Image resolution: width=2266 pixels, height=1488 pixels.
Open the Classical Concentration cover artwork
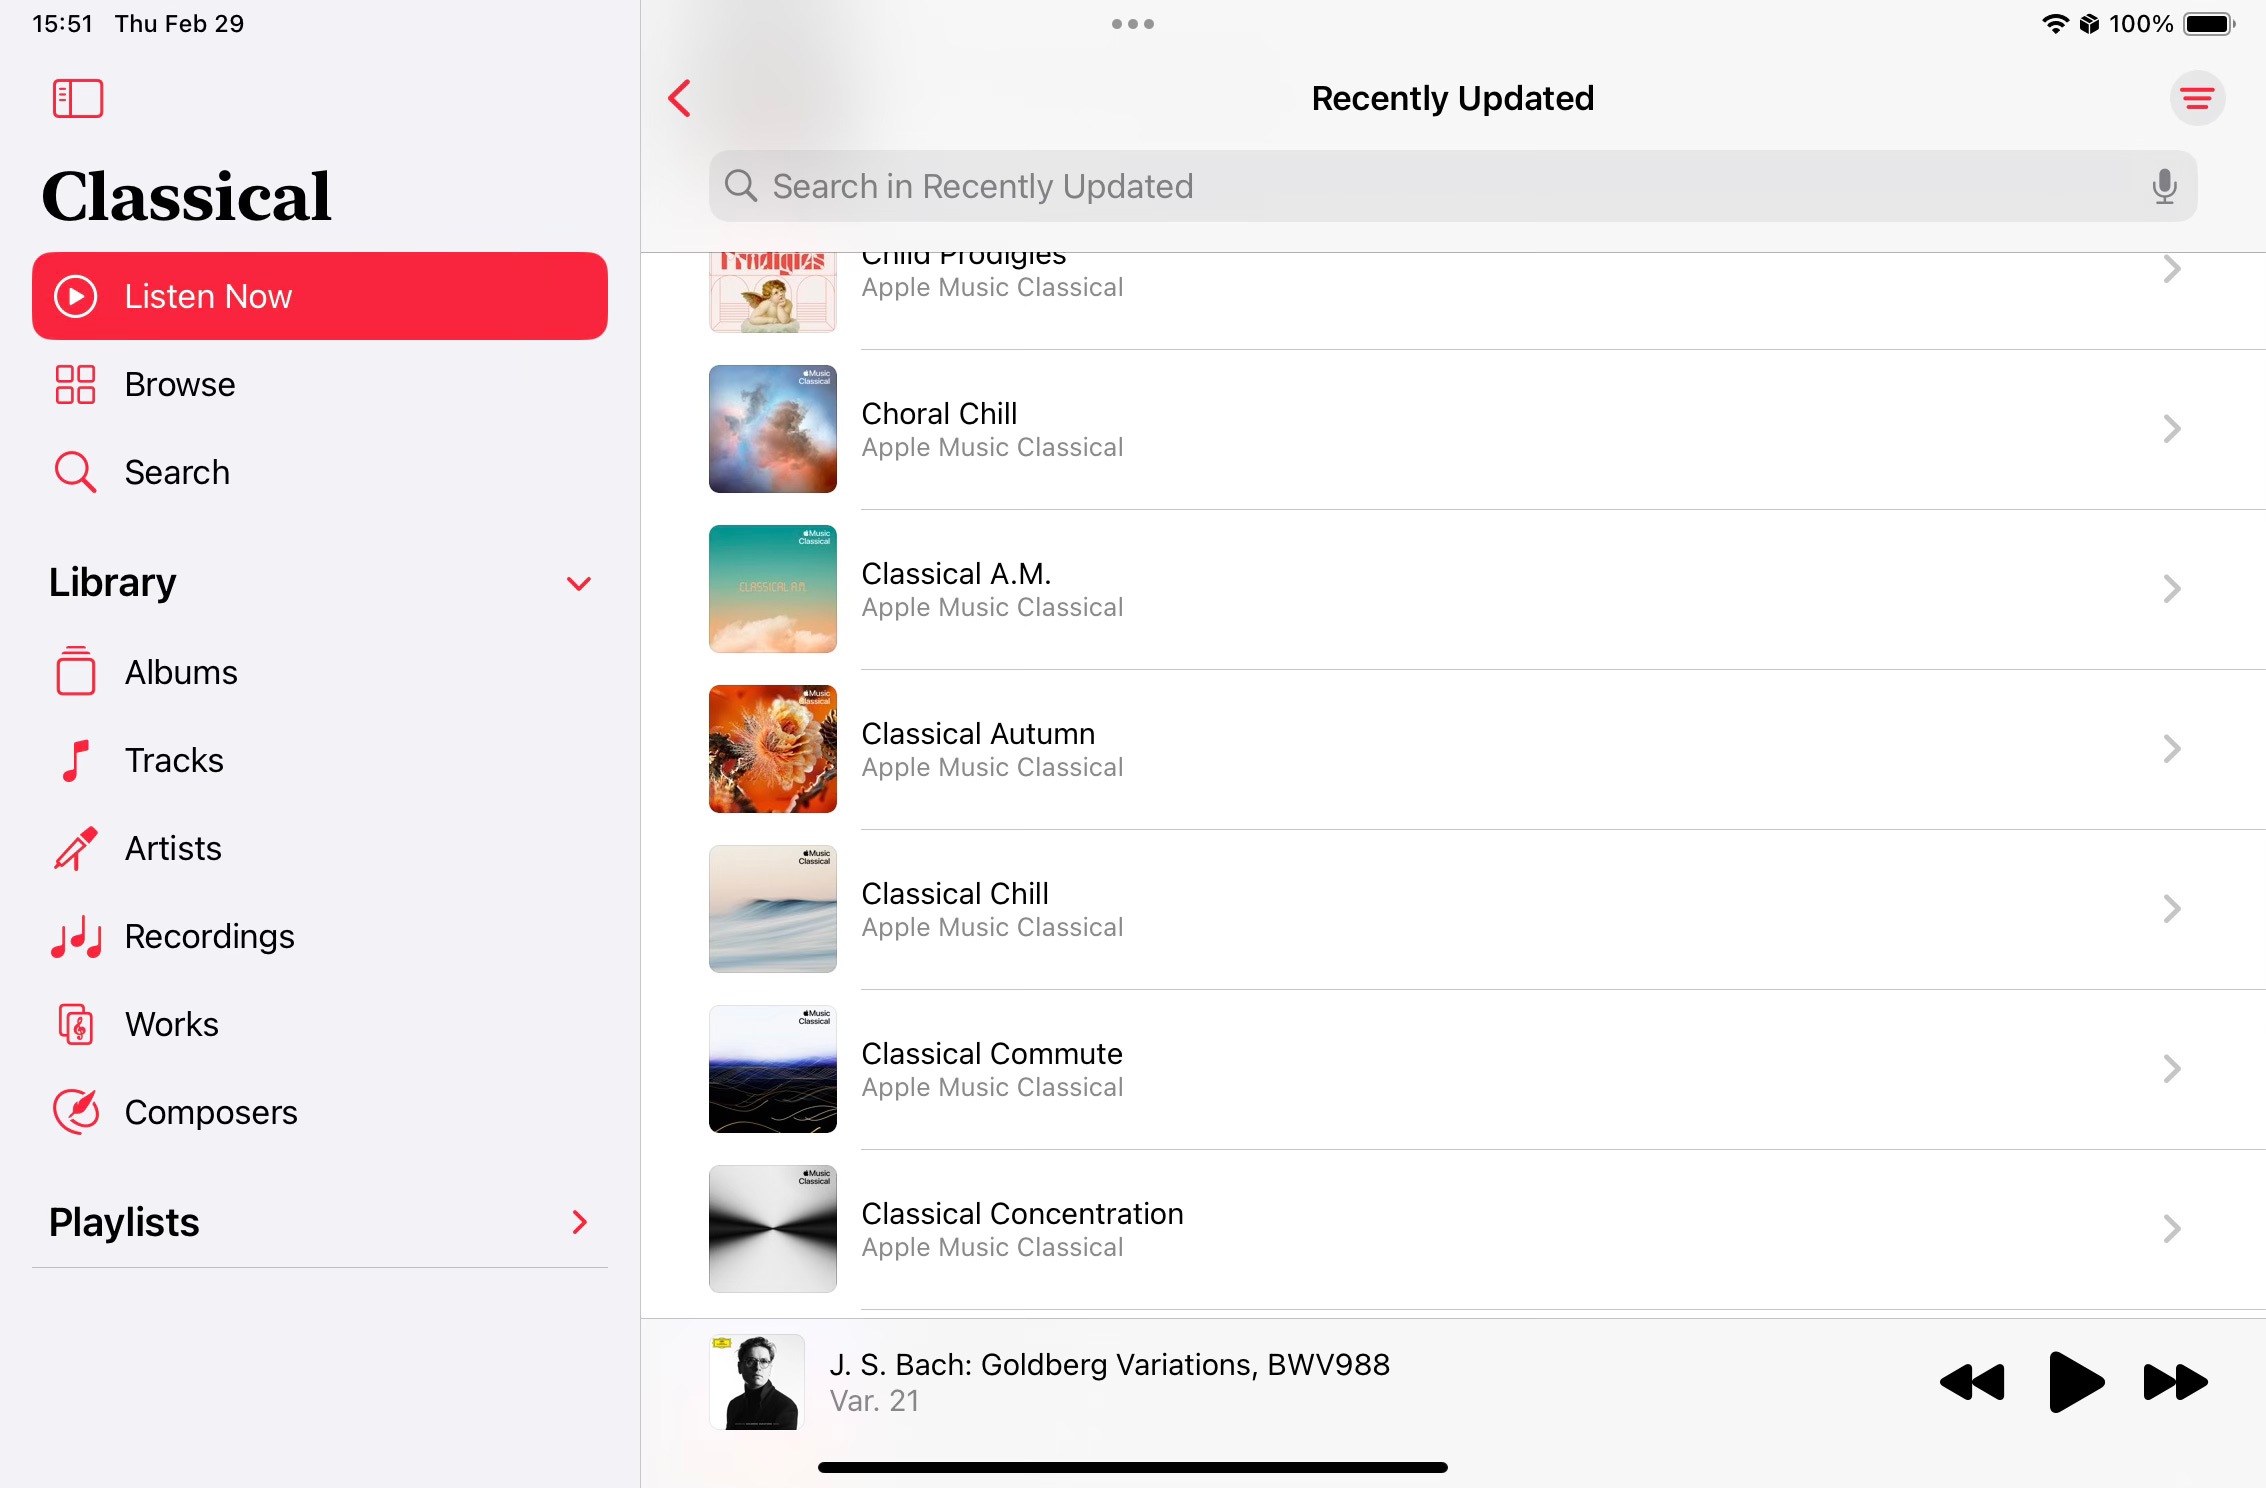pyautogui.click(x=773, y=1229)
